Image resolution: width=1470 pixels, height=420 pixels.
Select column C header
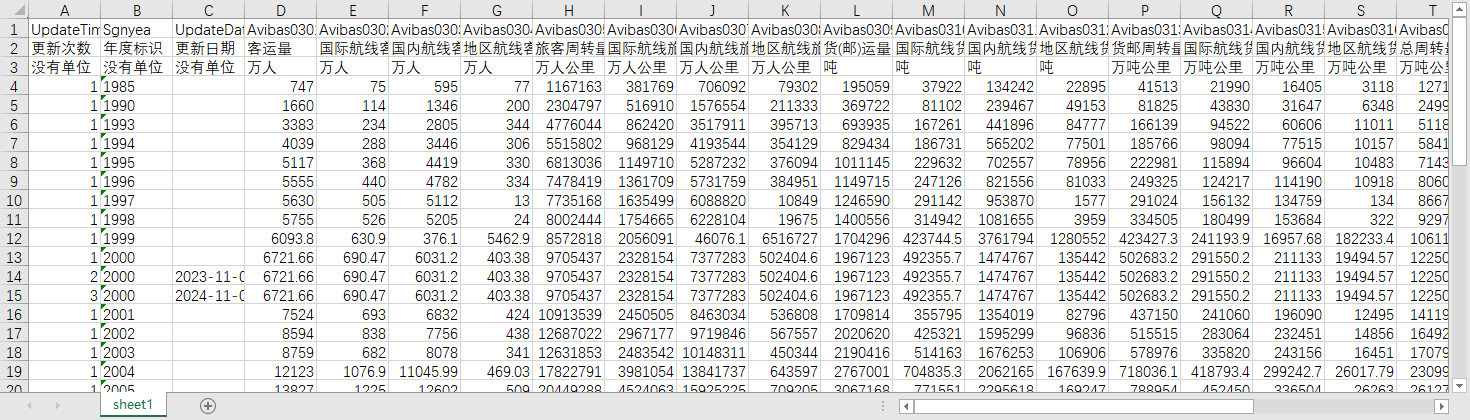(209, 9)
